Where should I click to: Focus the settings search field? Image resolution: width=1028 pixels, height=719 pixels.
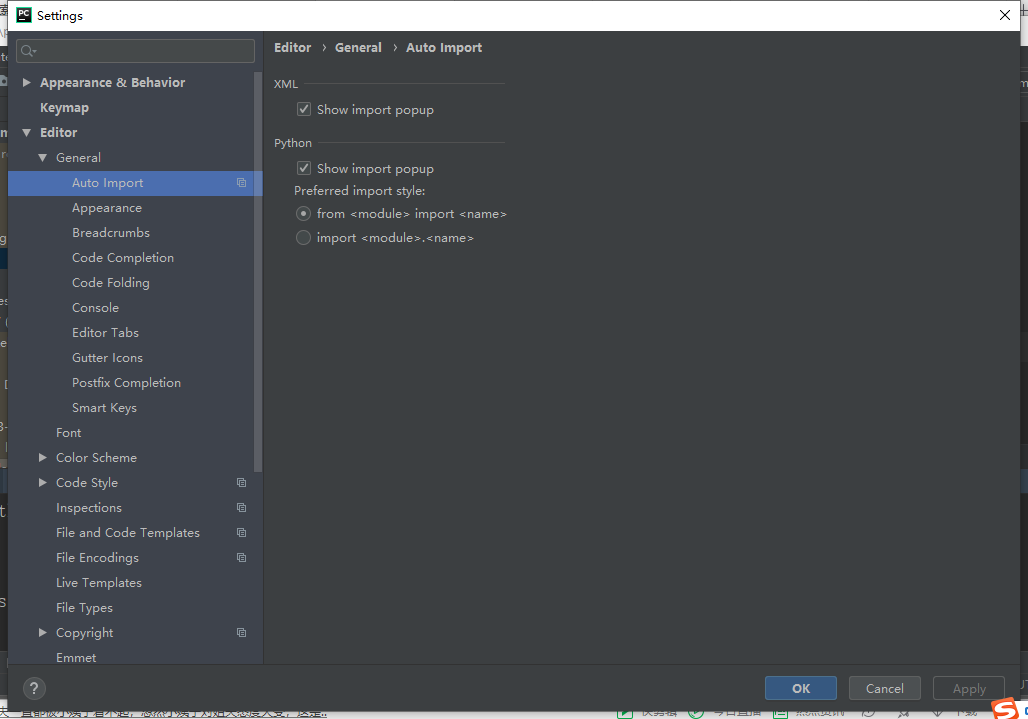pos(135,51)
